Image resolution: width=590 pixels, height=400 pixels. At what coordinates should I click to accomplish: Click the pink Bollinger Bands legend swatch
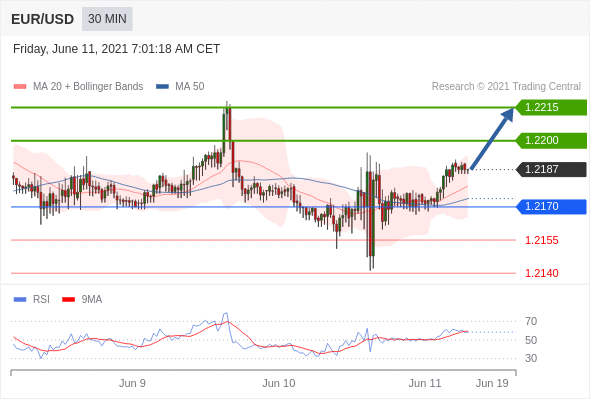[20, 87]
